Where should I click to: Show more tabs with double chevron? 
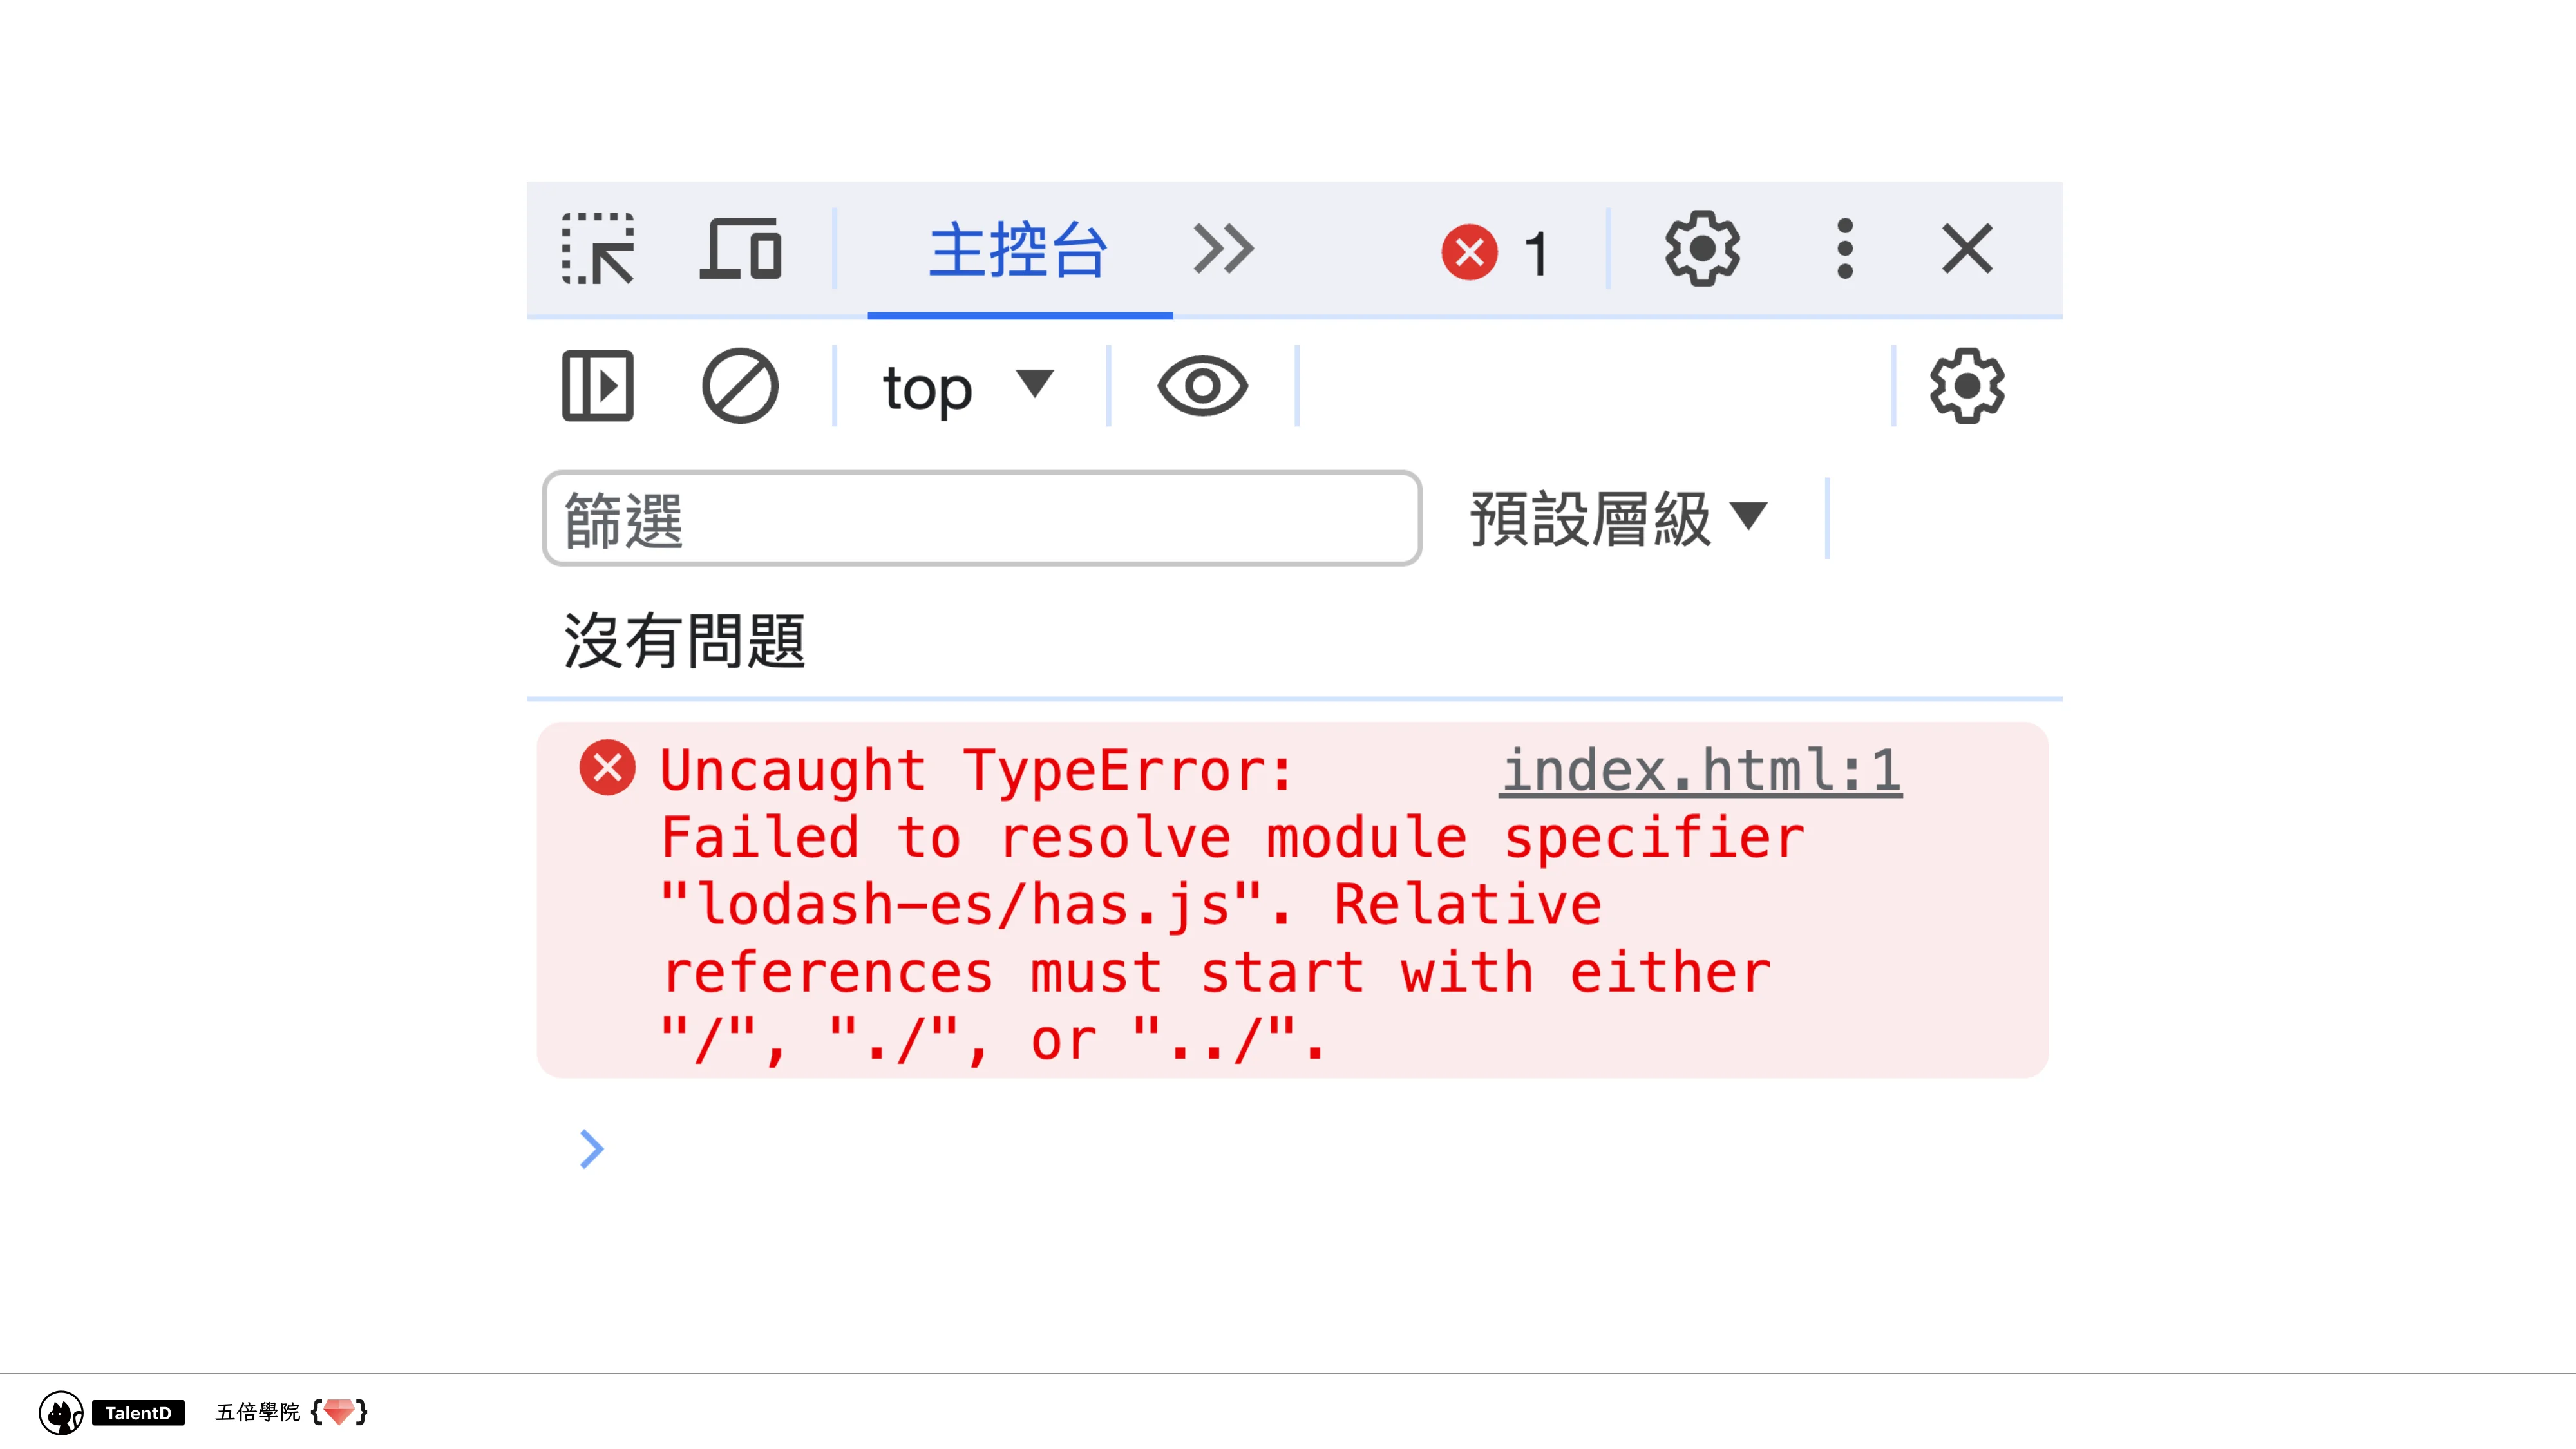(1223, 249)
